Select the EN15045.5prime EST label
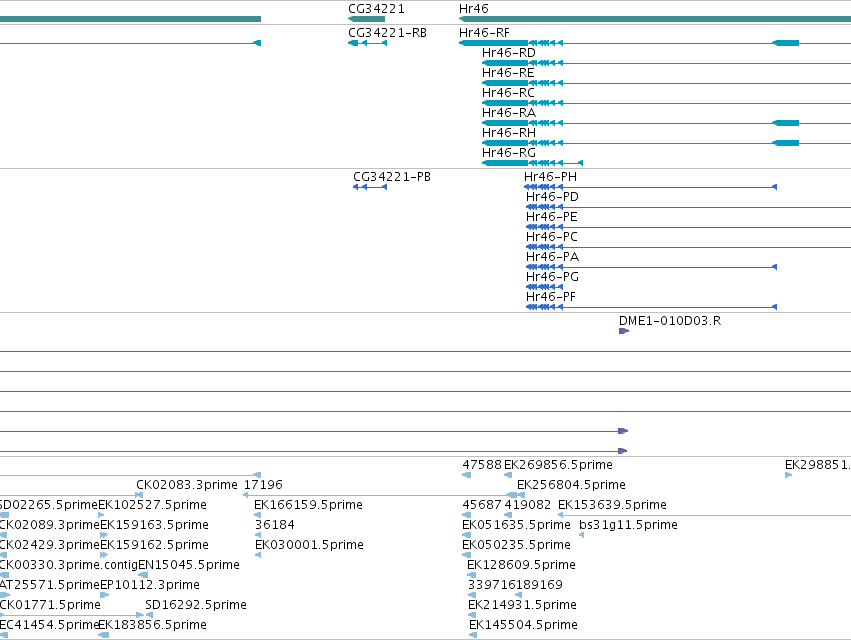851x640 pixels. point(189,565)
